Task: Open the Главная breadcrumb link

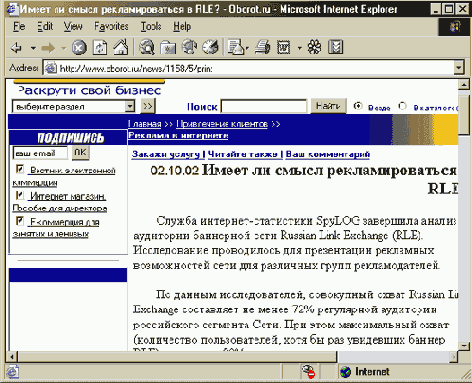Action: pos(144,124)
